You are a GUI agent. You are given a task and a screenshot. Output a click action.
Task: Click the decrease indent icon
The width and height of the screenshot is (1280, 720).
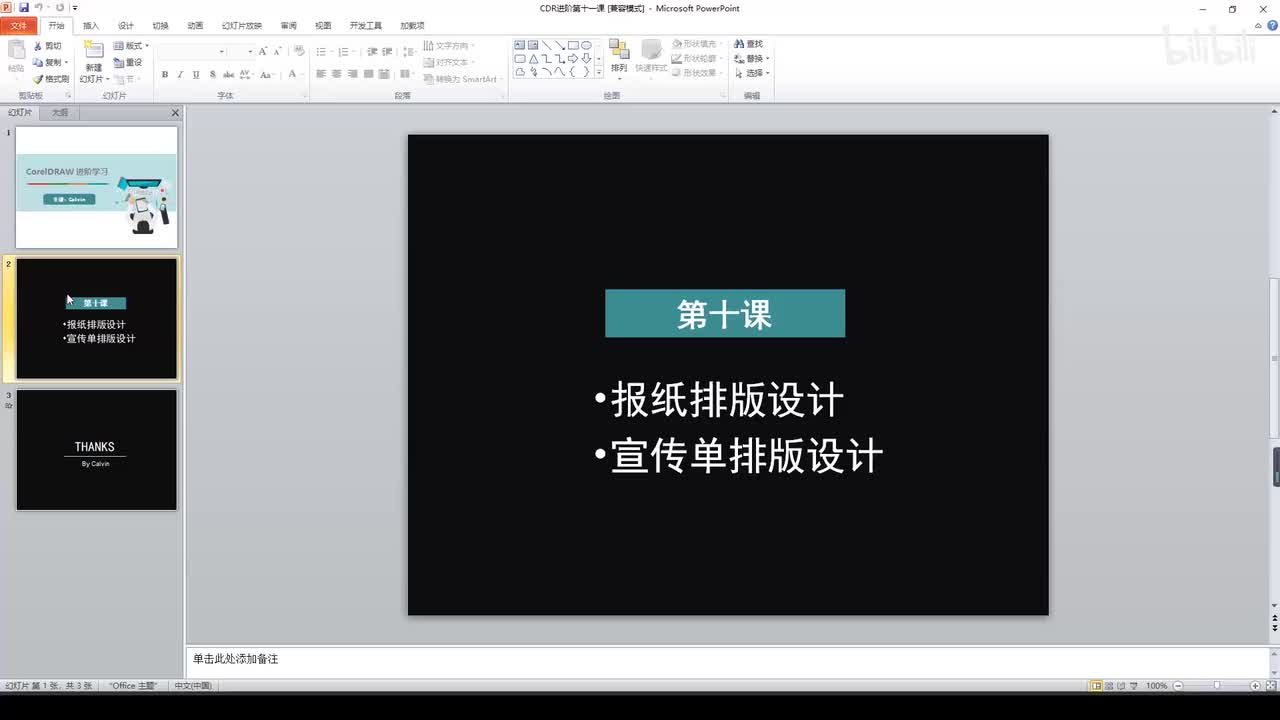[372, 51]
